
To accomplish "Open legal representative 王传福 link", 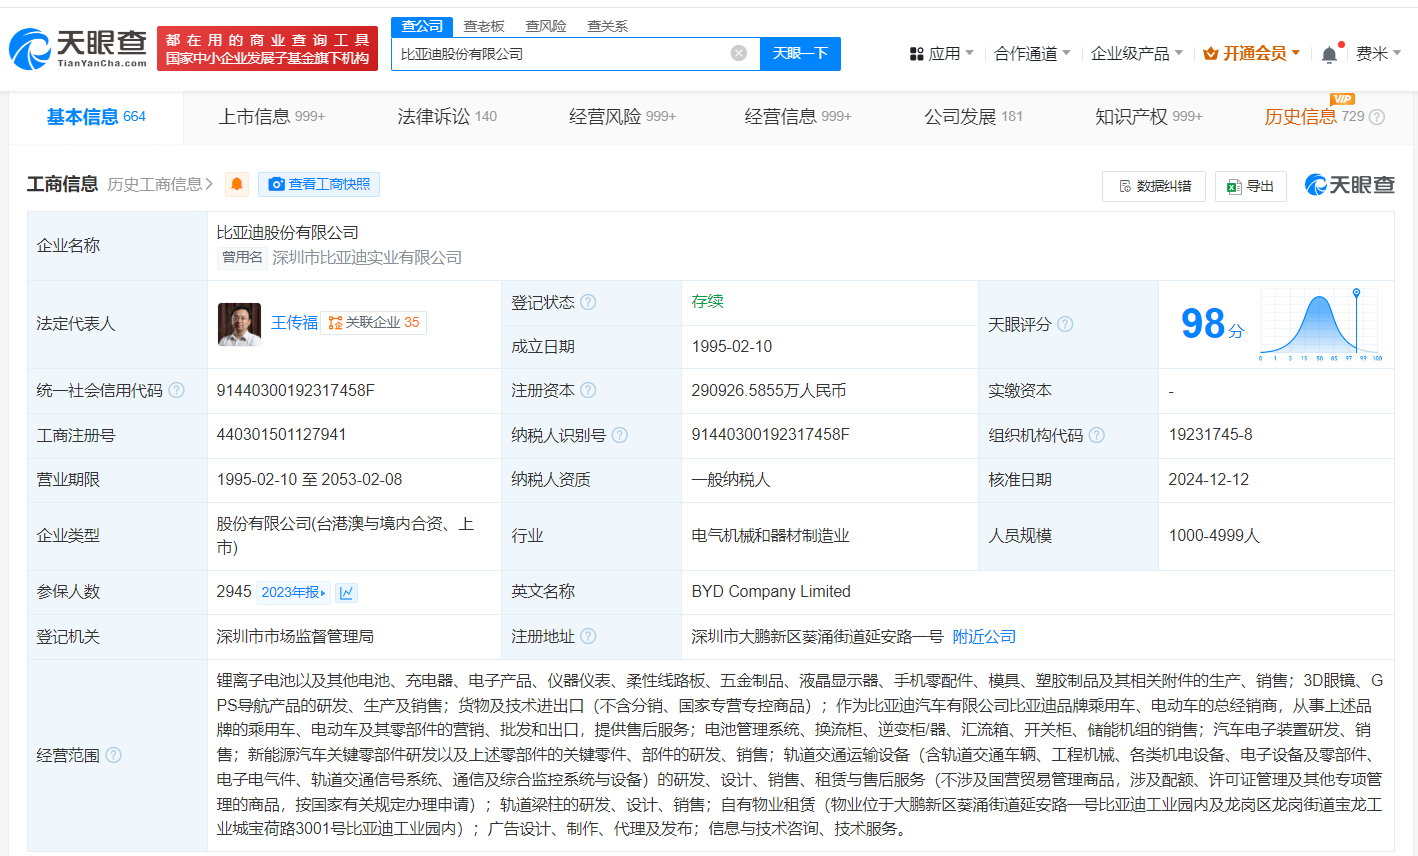I will (x=294, y=323).
